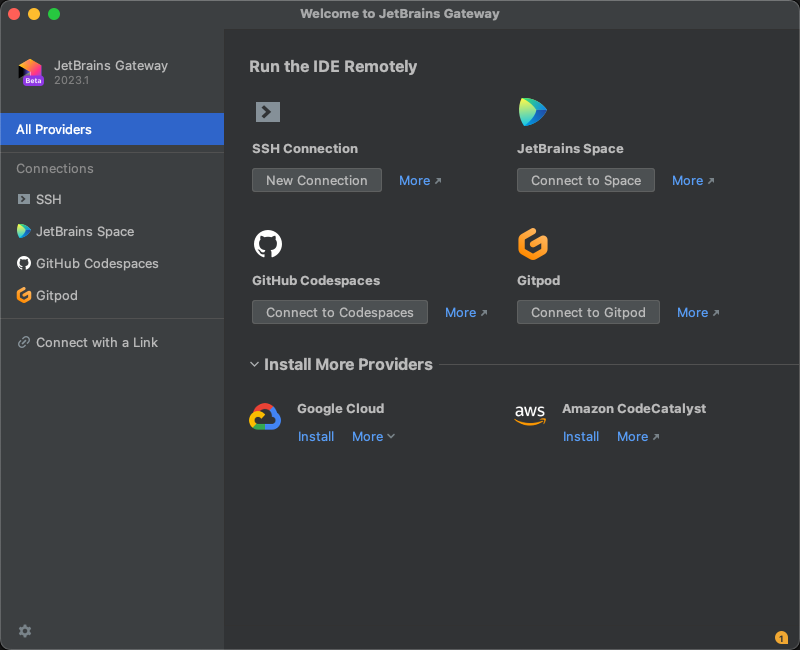Viewport: 800px width, 650px height.
Task: Open More link for JetBrains Space
Action: (693, 181)
